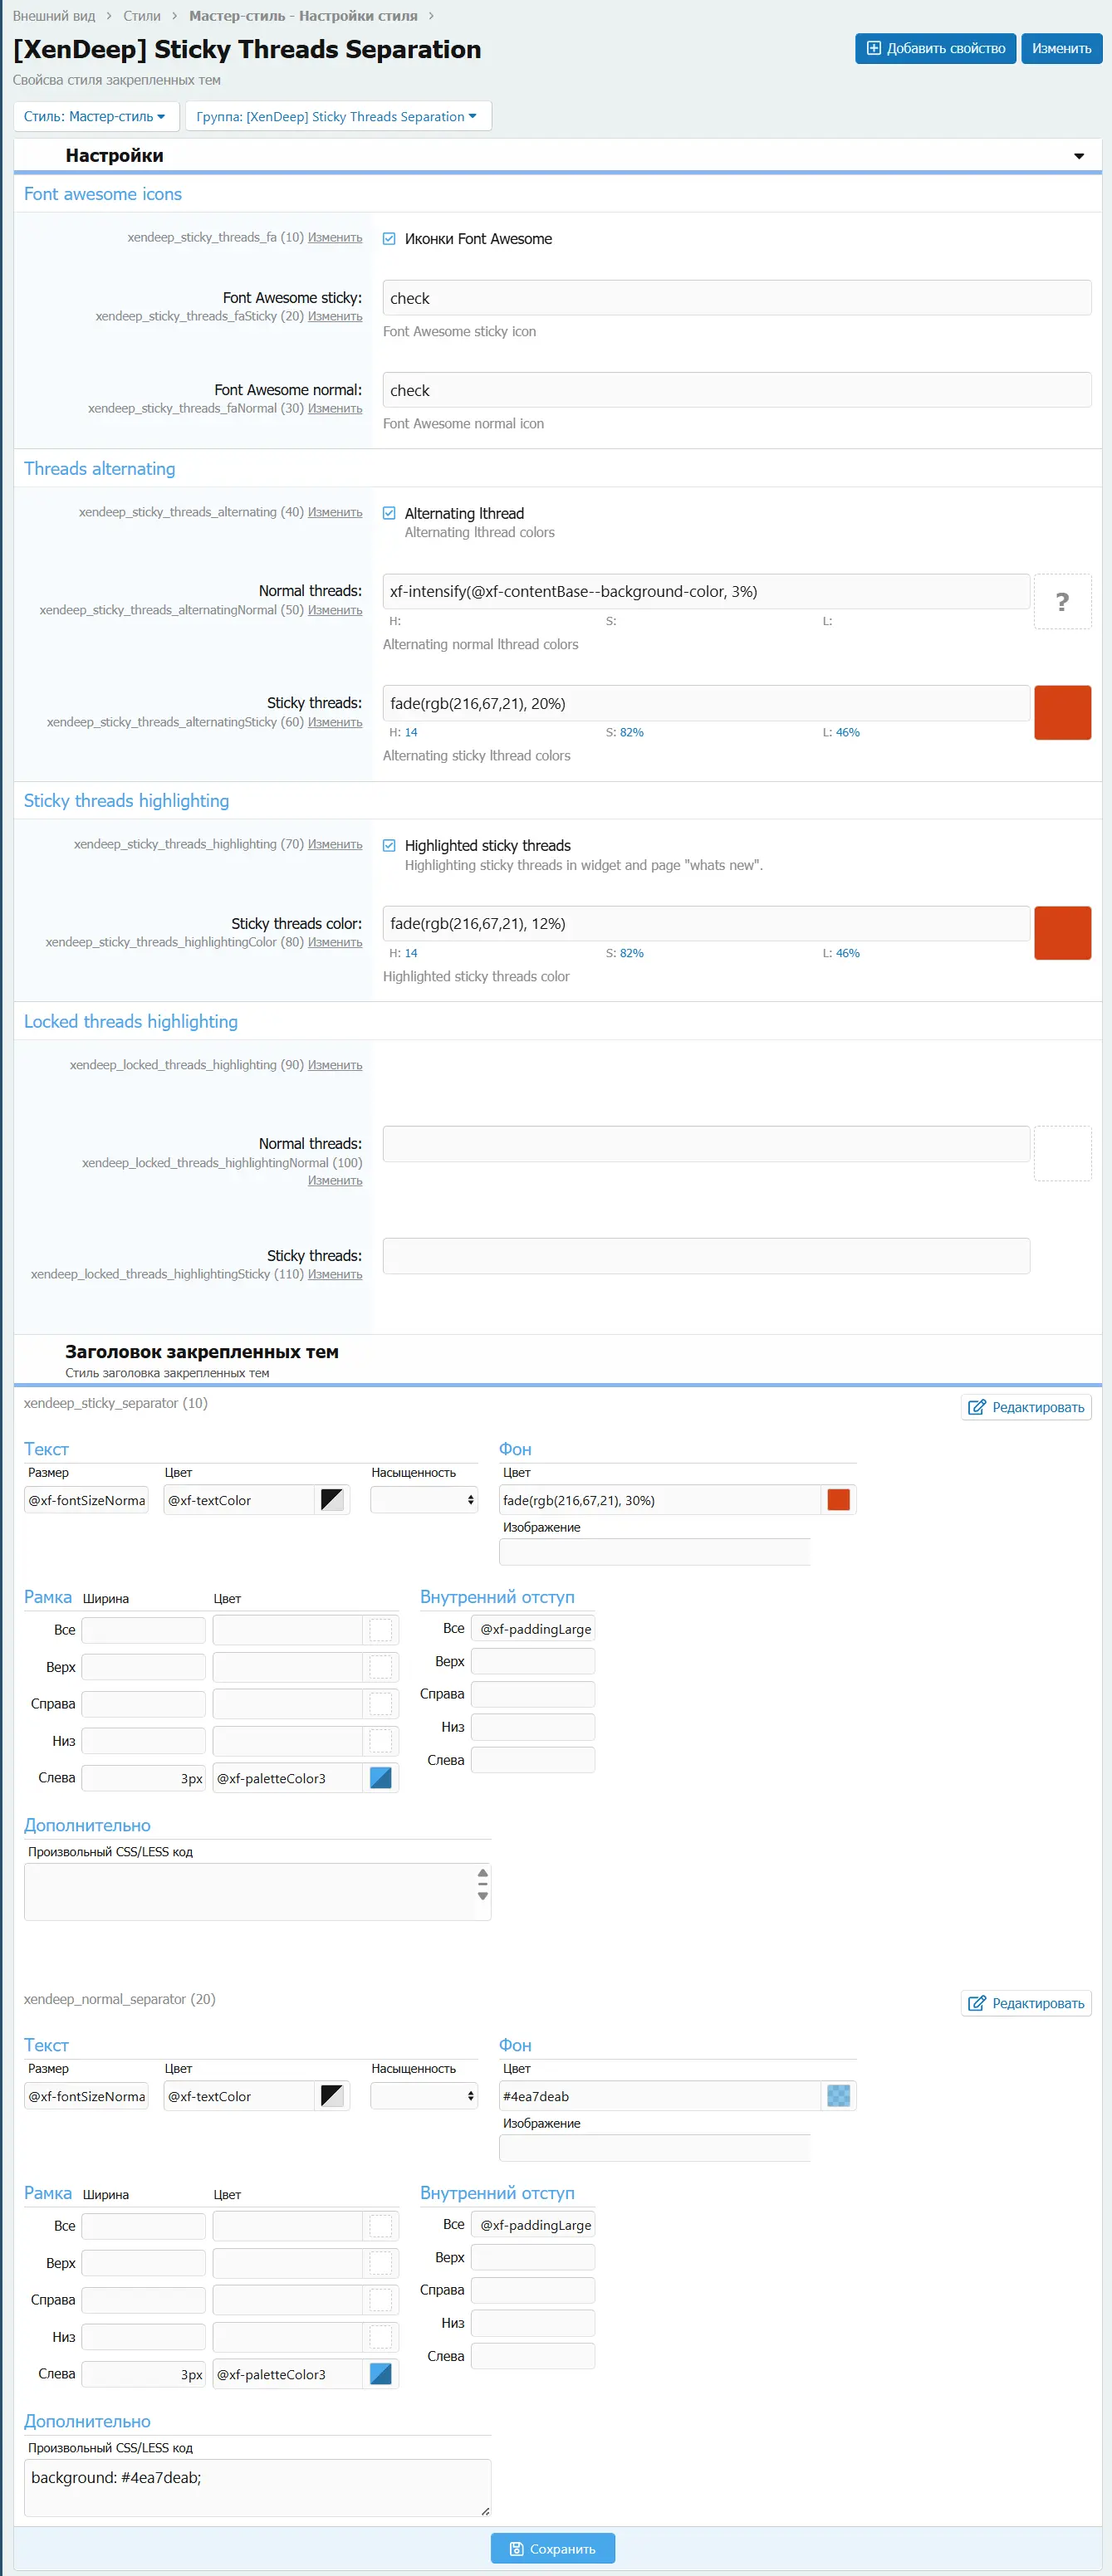Disable the Alternating lthread checkbox
Viewport: 1112px width, 2576px height.
[389, 513]
